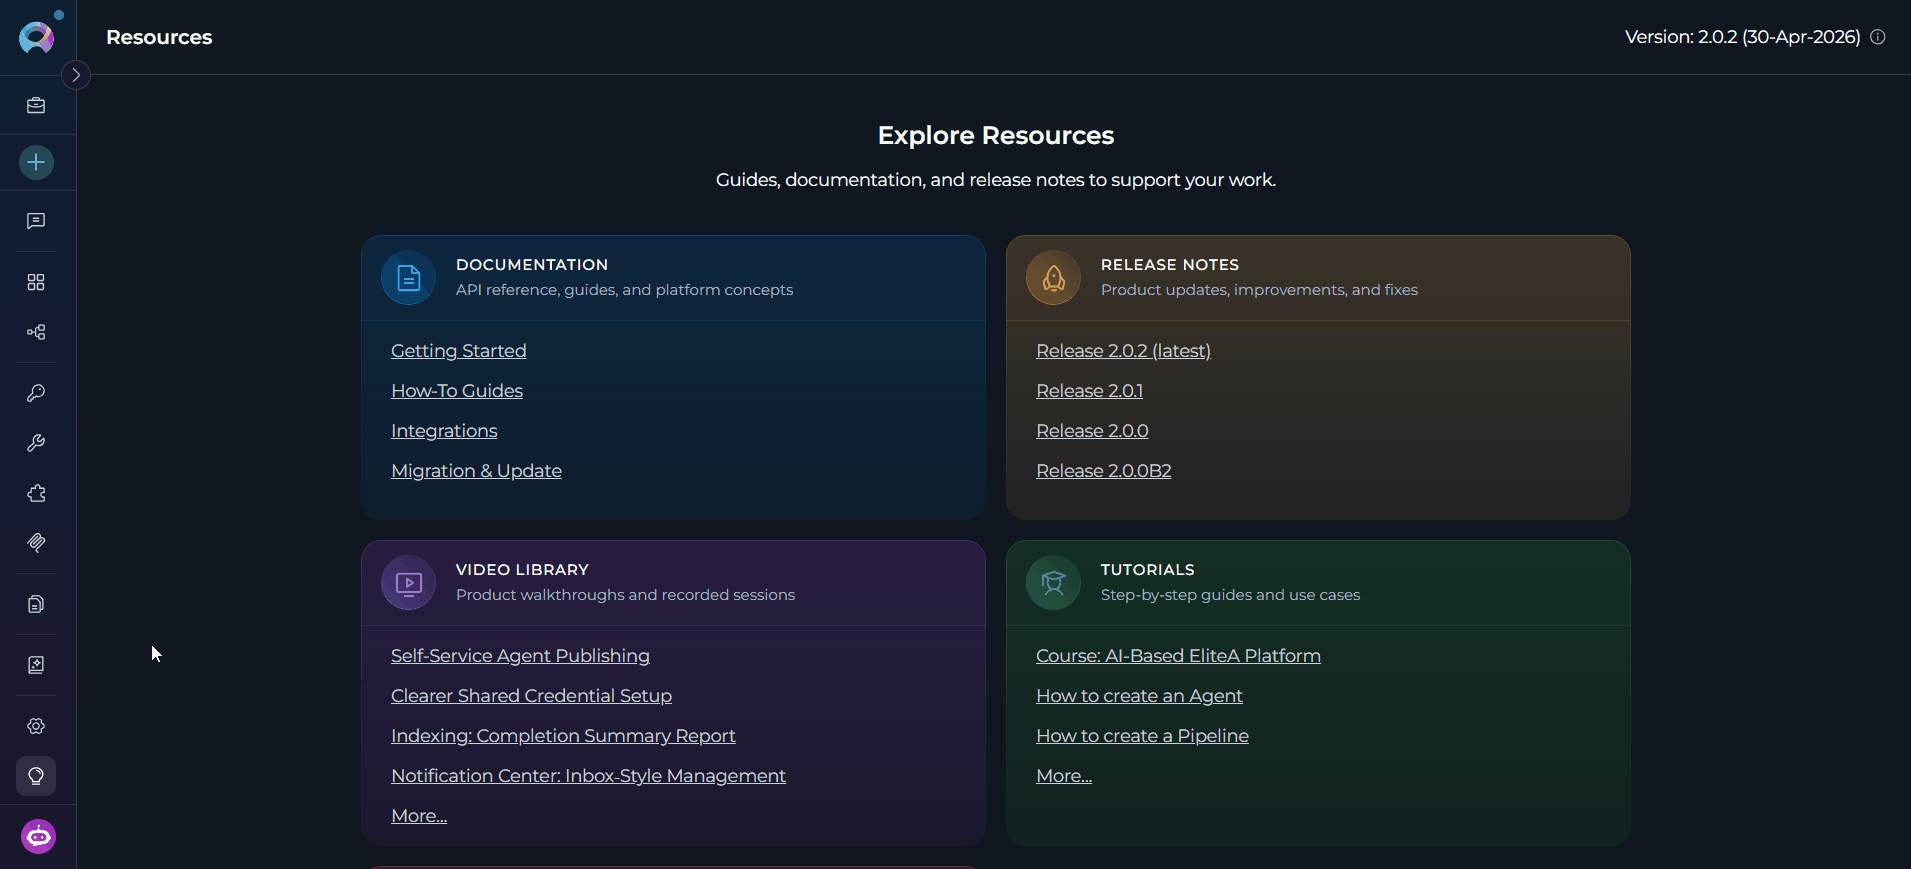The height and width of the screenshot is (869, 1911).
Task: Open Release 2.0.1 notes
Action: click(1089, 391)
